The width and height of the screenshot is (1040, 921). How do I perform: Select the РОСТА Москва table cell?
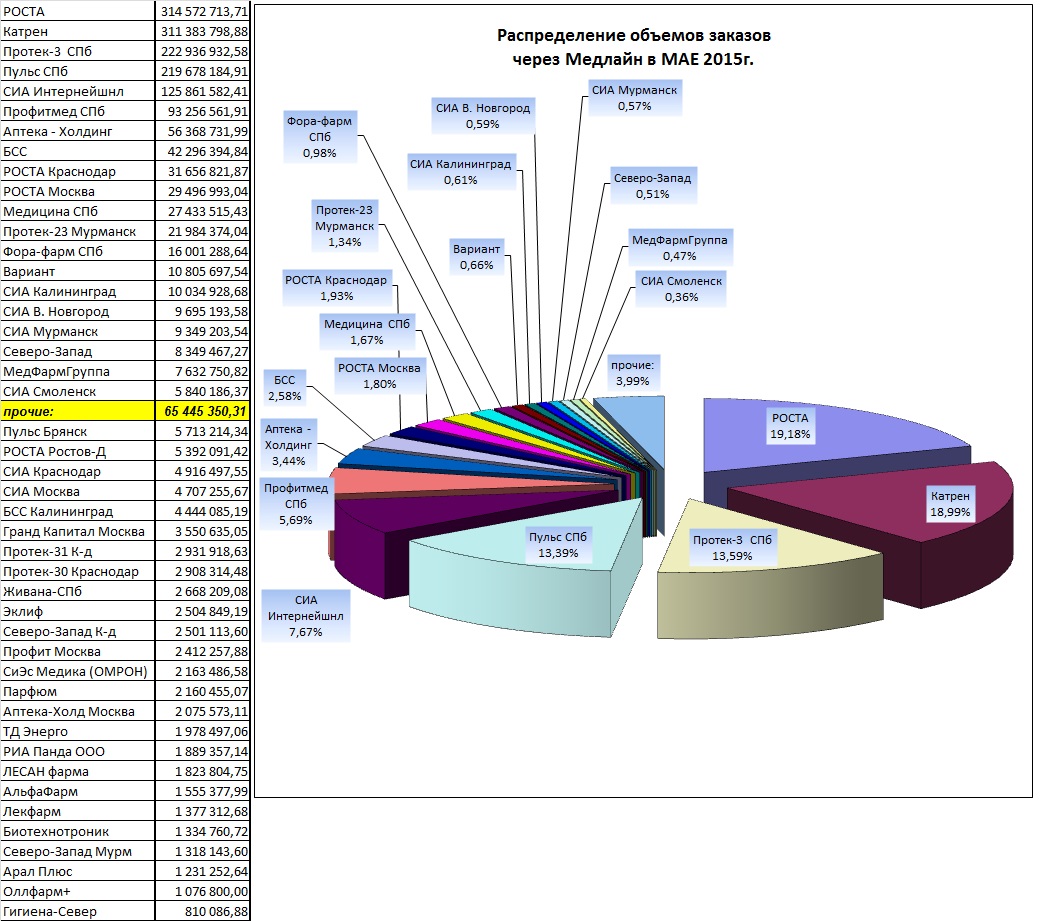pos(78,191)
